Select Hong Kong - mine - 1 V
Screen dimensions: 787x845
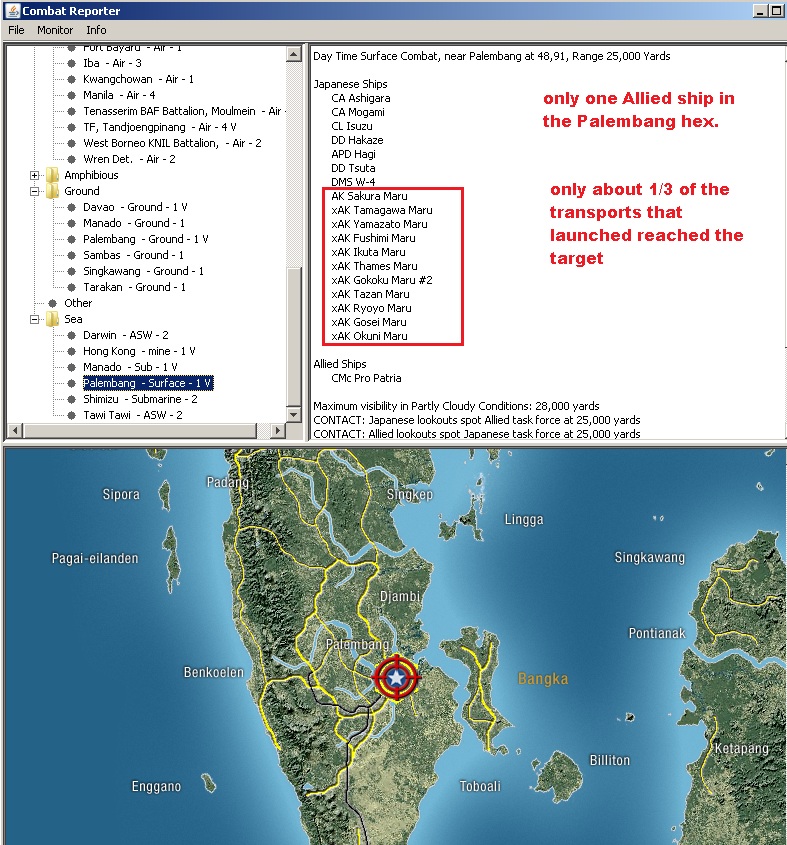click(x=139, y=351)
